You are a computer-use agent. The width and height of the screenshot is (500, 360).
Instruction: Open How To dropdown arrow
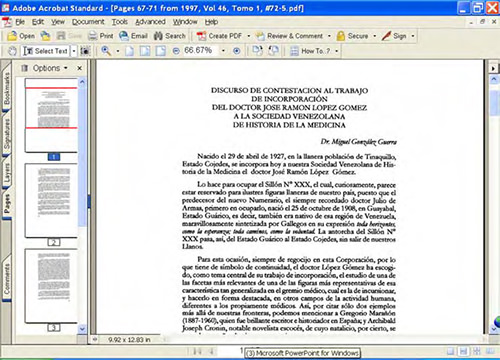tap(337, 51)
